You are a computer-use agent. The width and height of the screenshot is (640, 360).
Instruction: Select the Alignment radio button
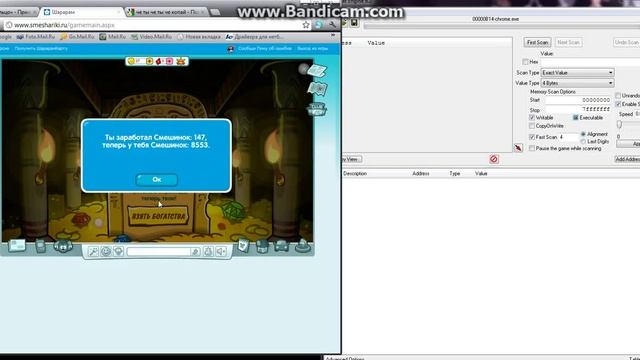coord(583,134)
